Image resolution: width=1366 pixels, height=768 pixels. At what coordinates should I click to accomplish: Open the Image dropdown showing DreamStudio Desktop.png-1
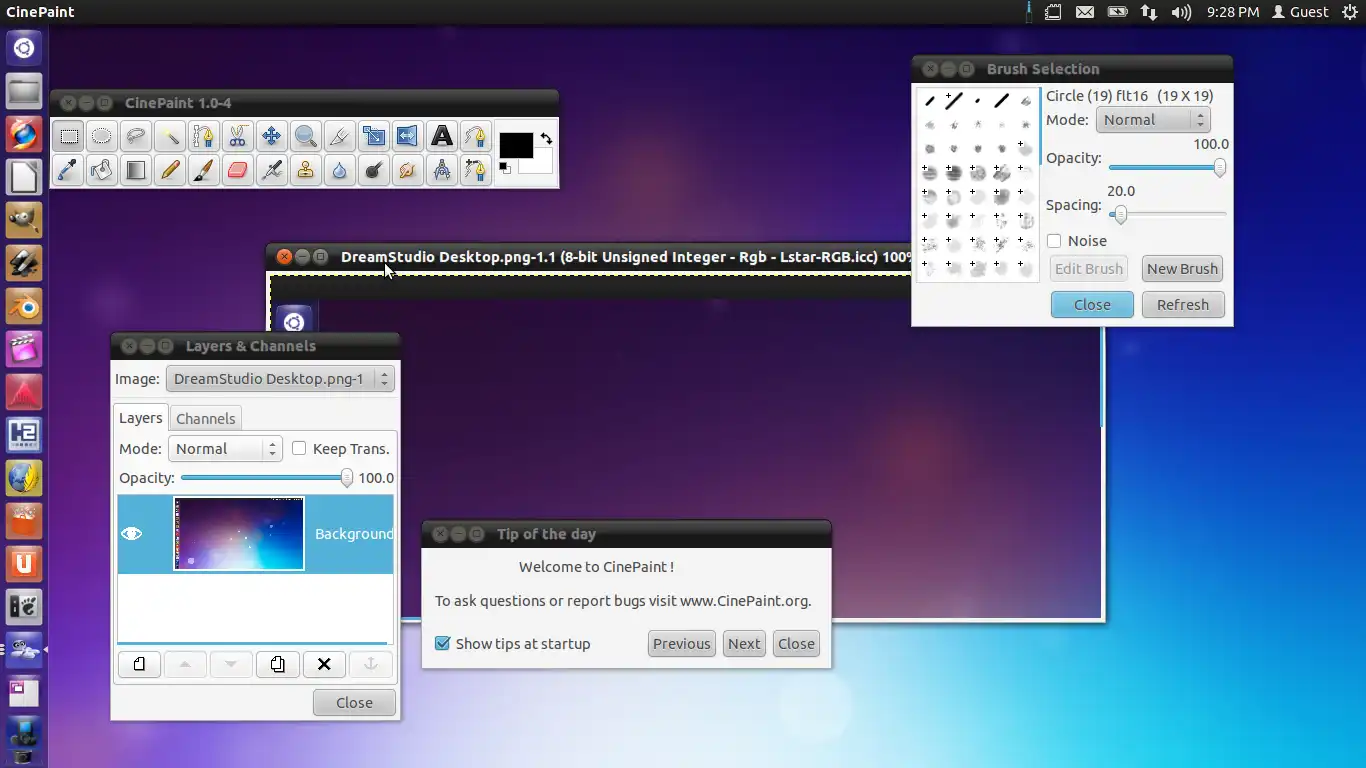(280, 379)
